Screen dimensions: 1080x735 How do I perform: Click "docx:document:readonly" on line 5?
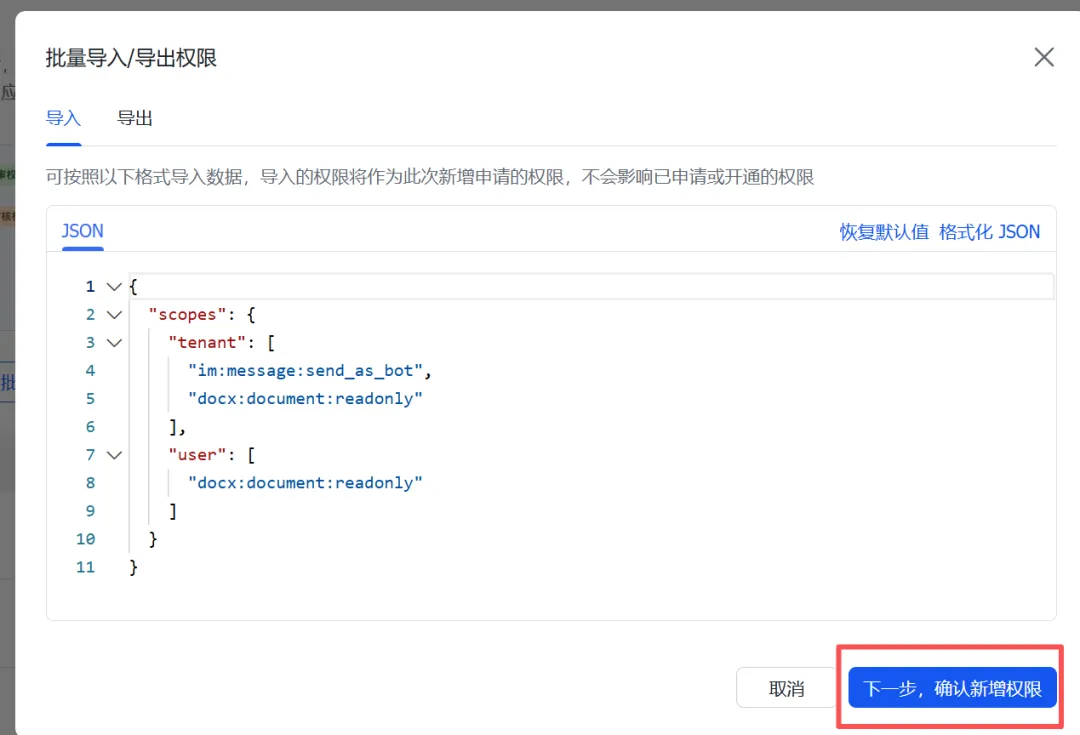305,399
